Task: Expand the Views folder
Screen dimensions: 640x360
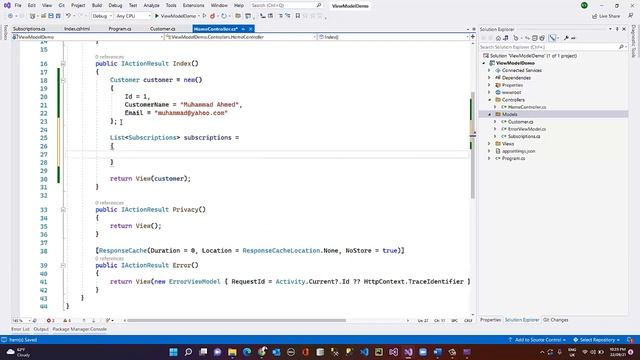Action: [x=489, y=144]
